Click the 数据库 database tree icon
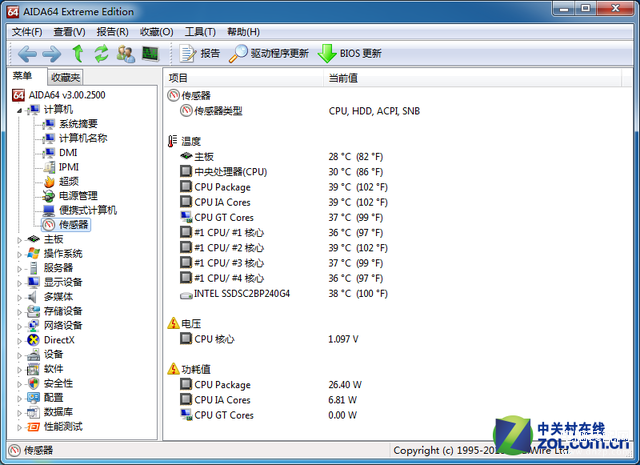 coord(33,412)
